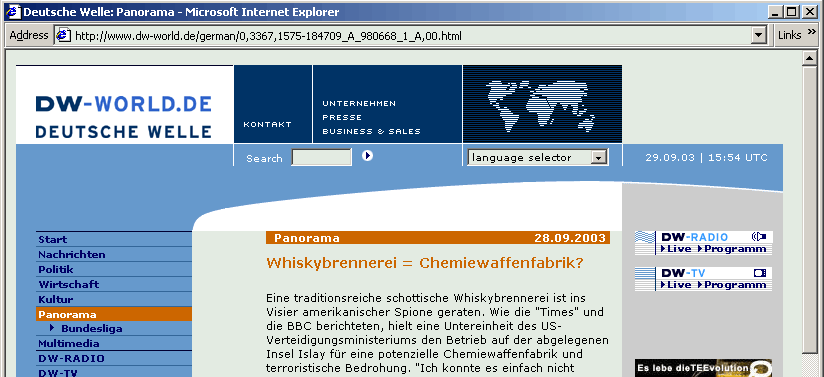Viewport: 824px width, 377px height.
Task: Select the Wirtschaft menu item
Action: click(68, 284)
